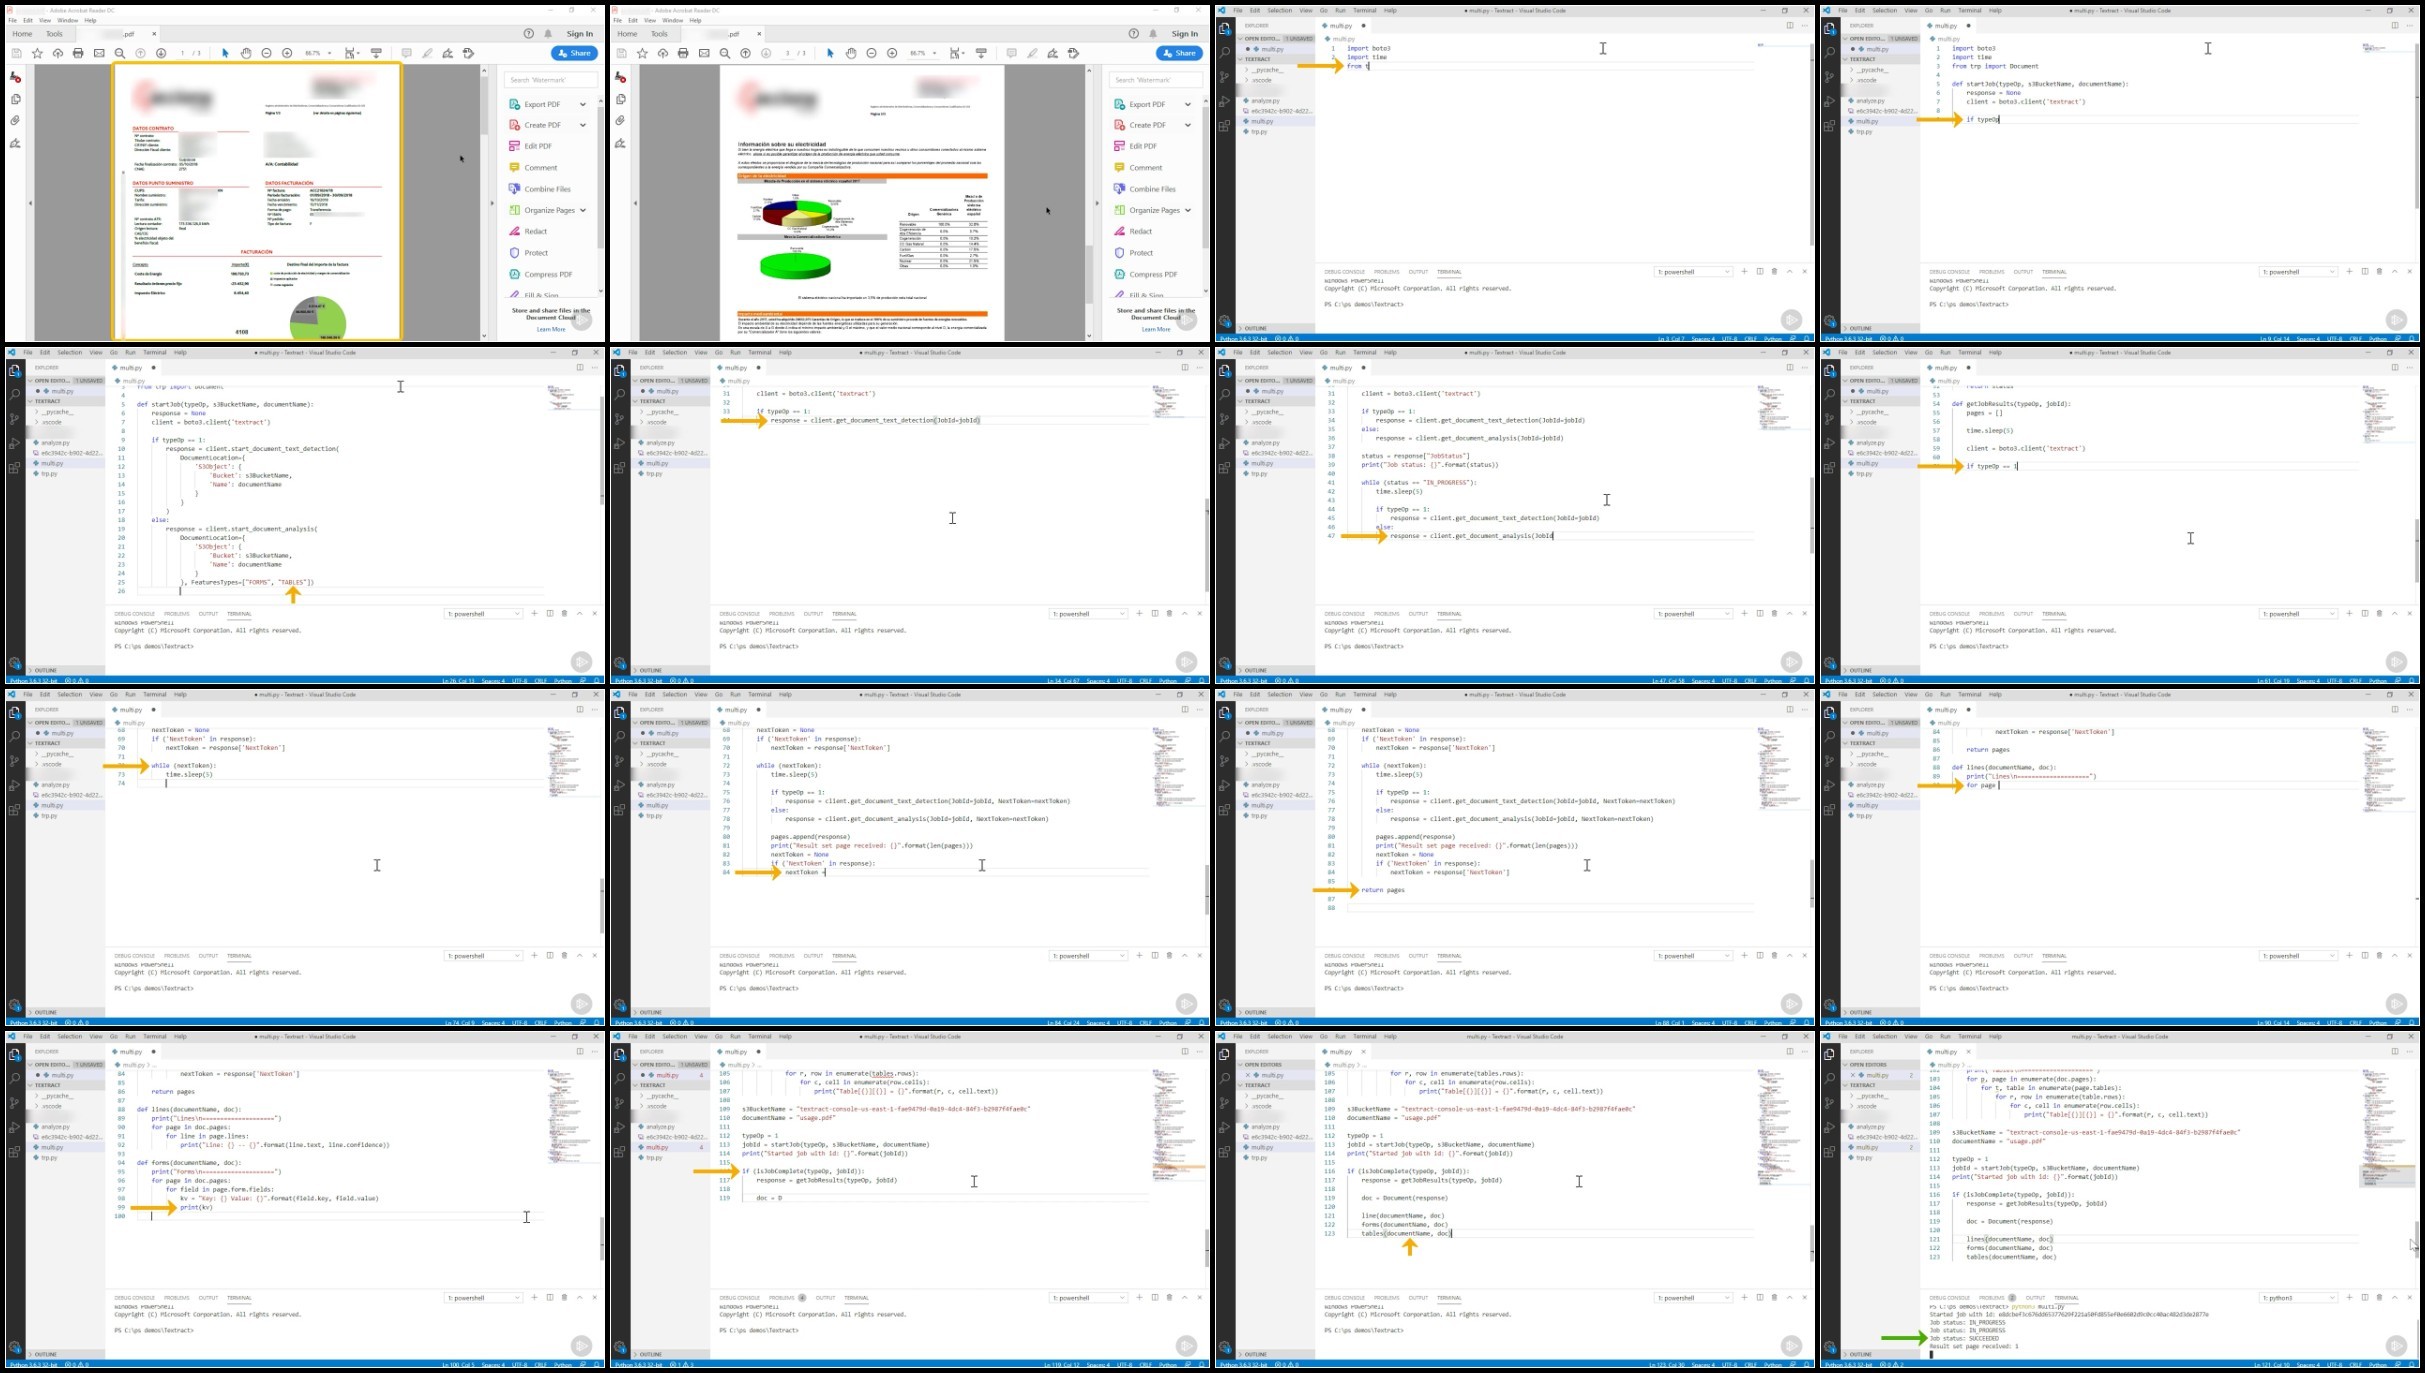This screenshot has height=1373, width=2425.
Task: In VS Code python3-terminal window, expand __pycache__ folder
Action: coord(1870,1096)
